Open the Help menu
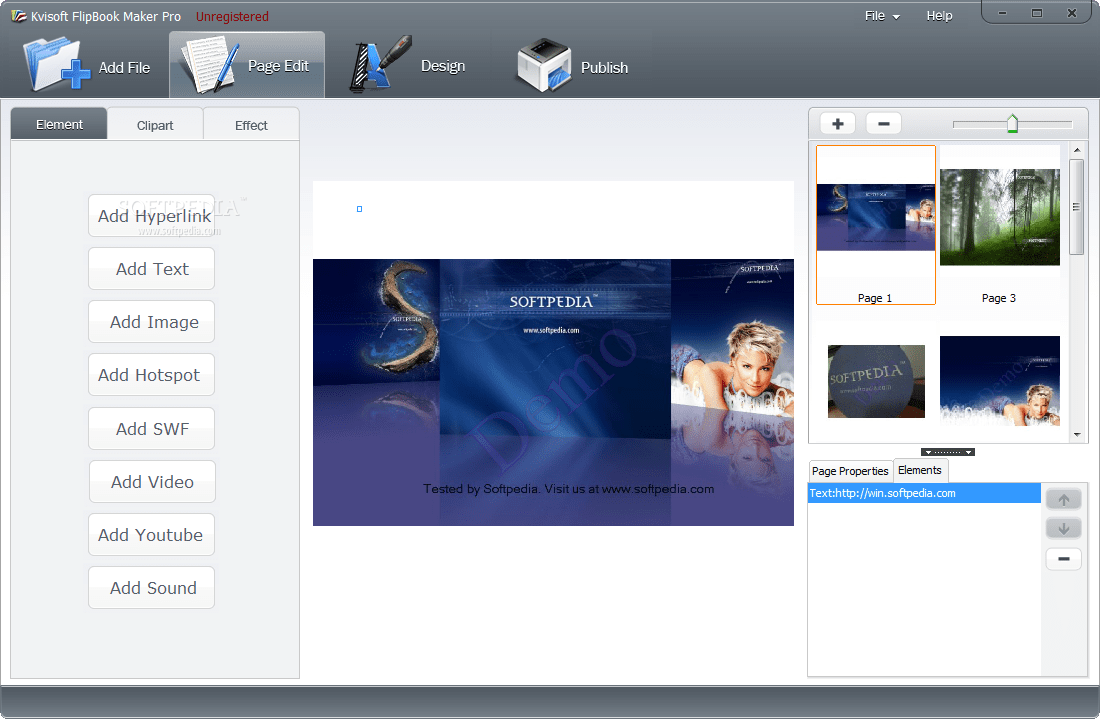Viewport: 1100px width, 719px height. pyautogui.click(x=939, y=15)
